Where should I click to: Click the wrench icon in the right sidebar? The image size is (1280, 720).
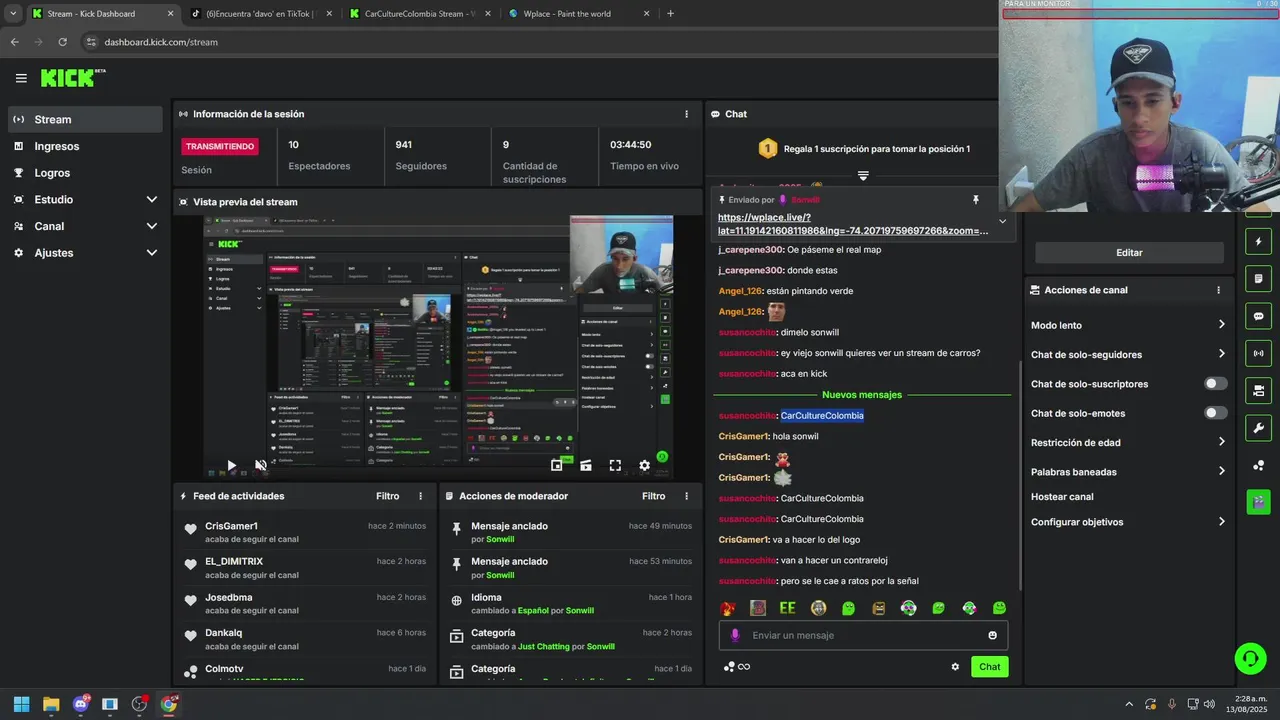(x=1258, y=428)
